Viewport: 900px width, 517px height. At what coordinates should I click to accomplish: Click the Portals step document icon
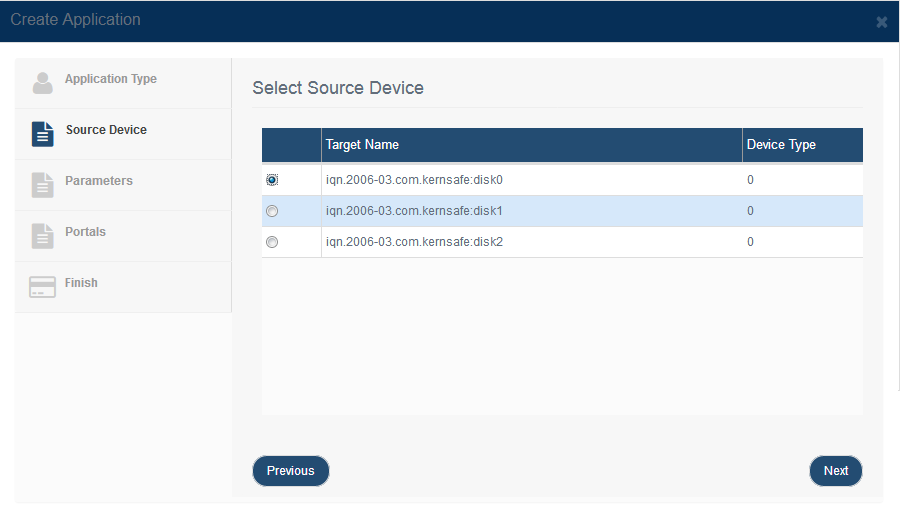[42, 236]
